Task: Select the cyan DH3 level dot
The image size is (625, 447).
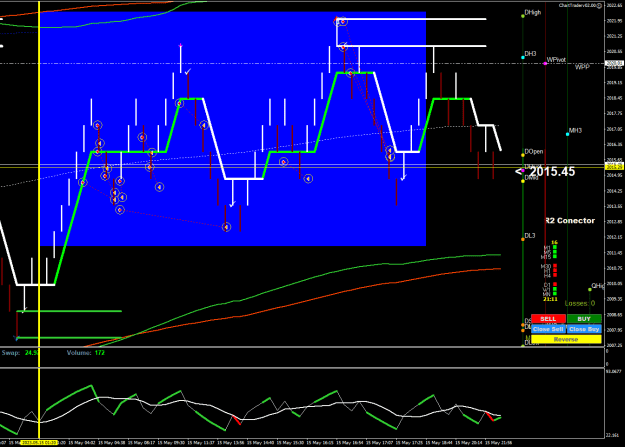Action: tap(523, 57)
